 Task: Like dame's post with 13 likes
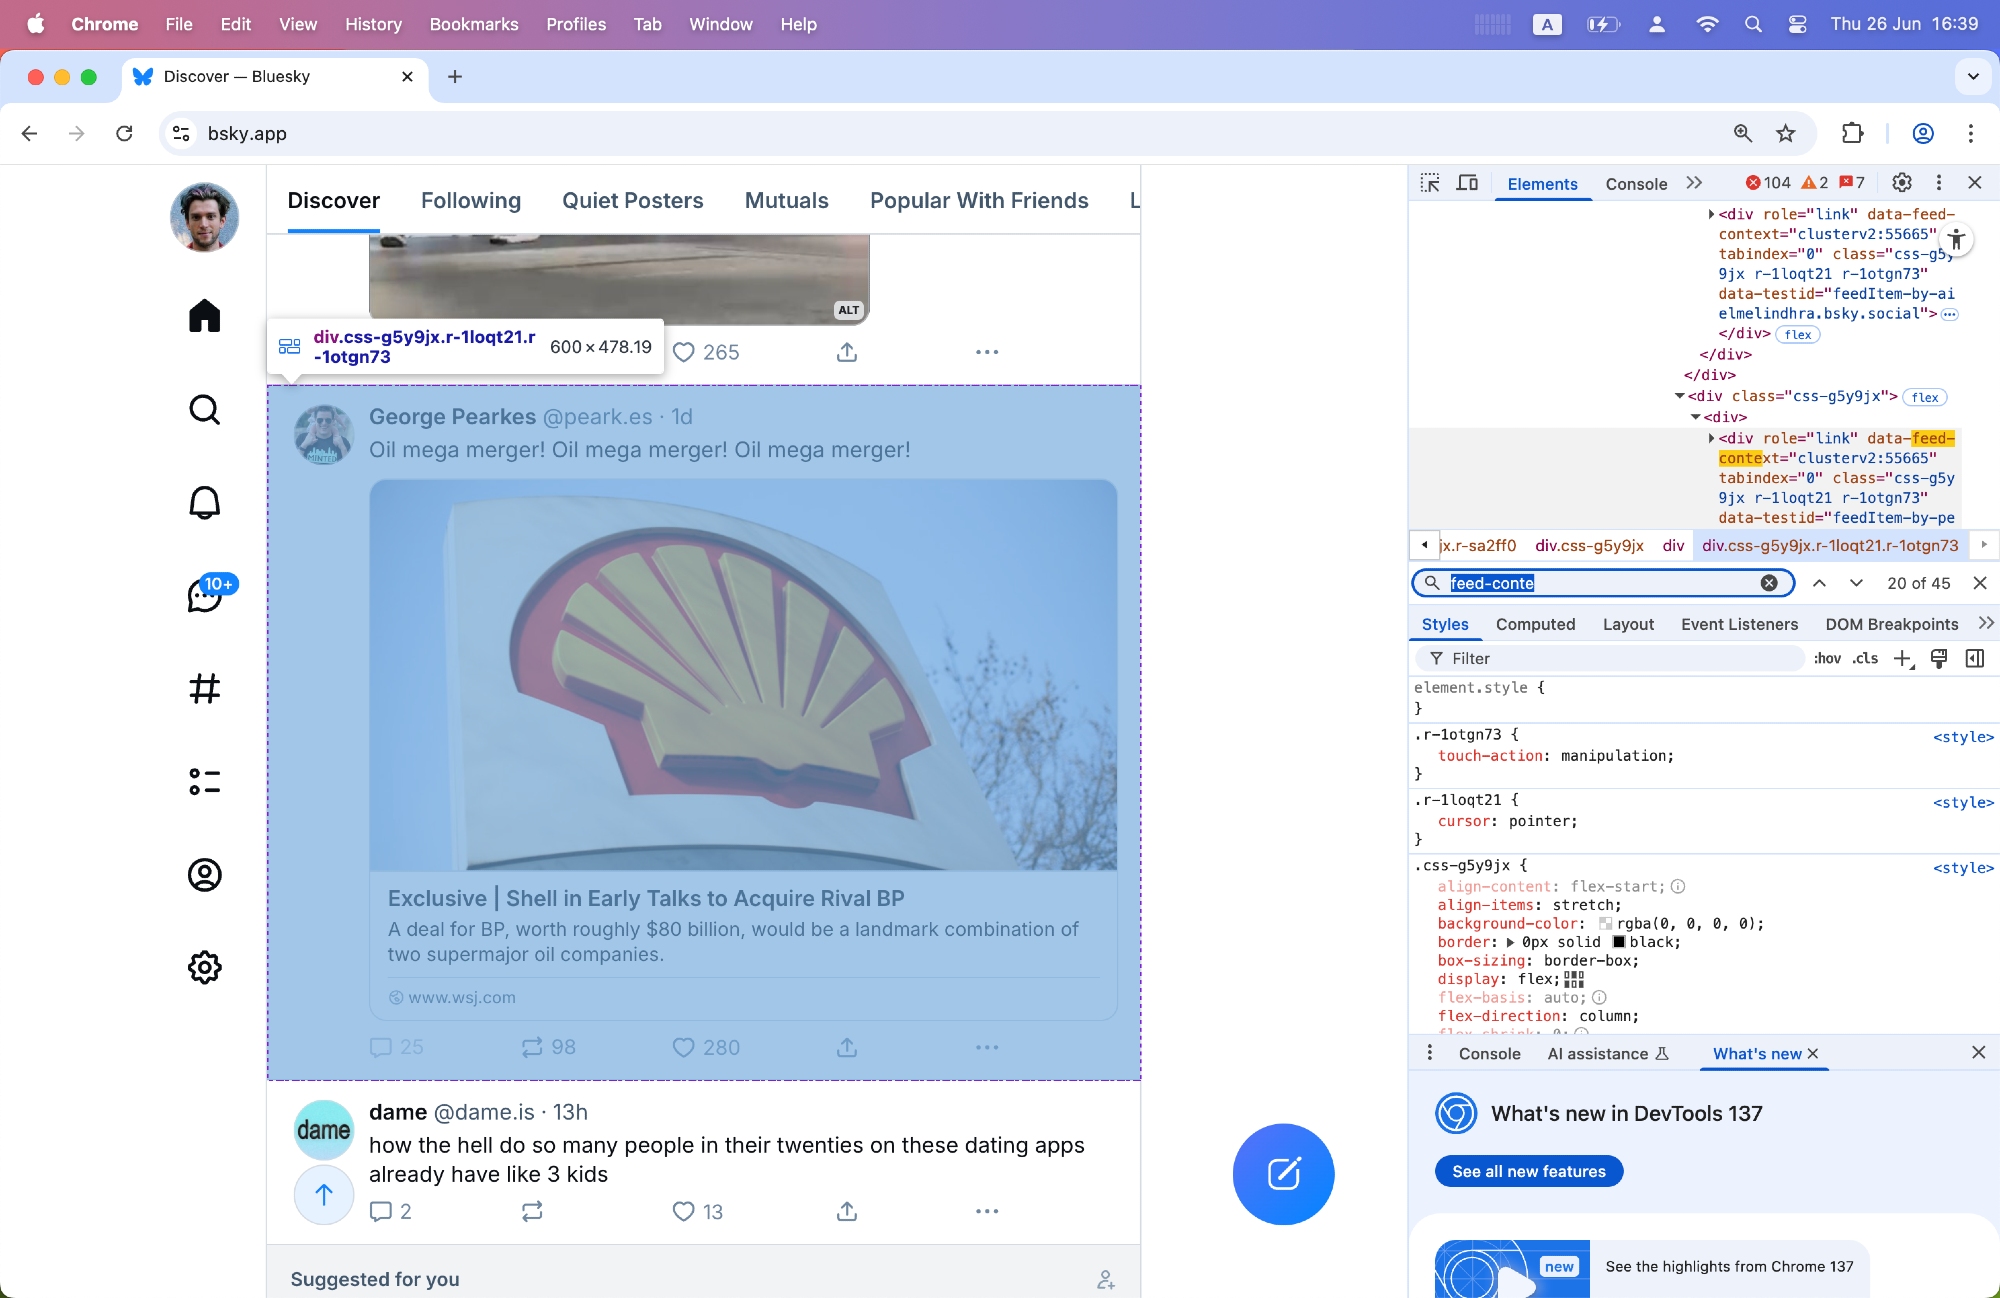[x=684, y=1211]
